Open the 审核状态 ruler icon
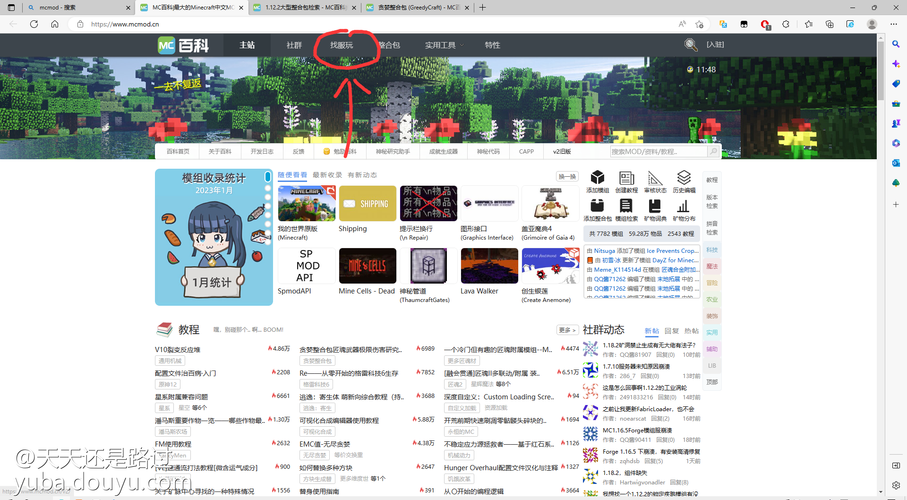 pyautogui.click(x=655, y=178)
